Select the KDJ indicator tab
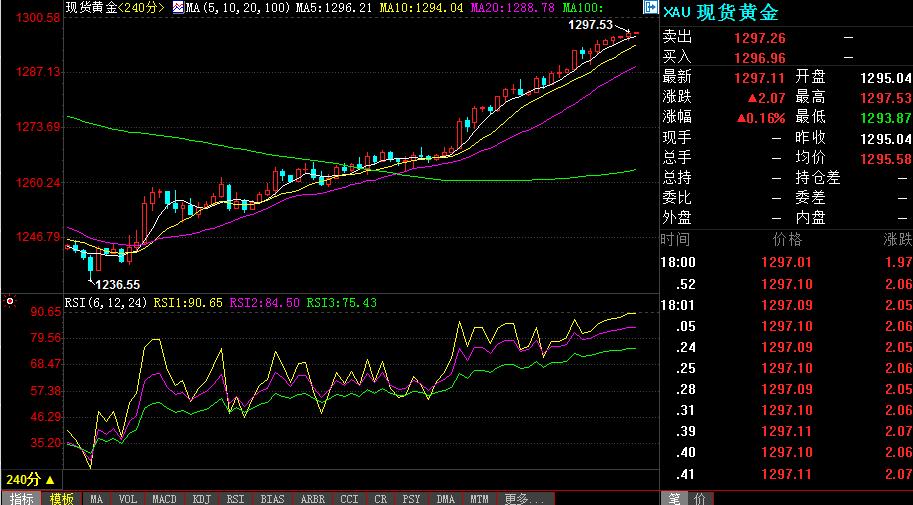The image size is (913, 505). tap(201, 499)
